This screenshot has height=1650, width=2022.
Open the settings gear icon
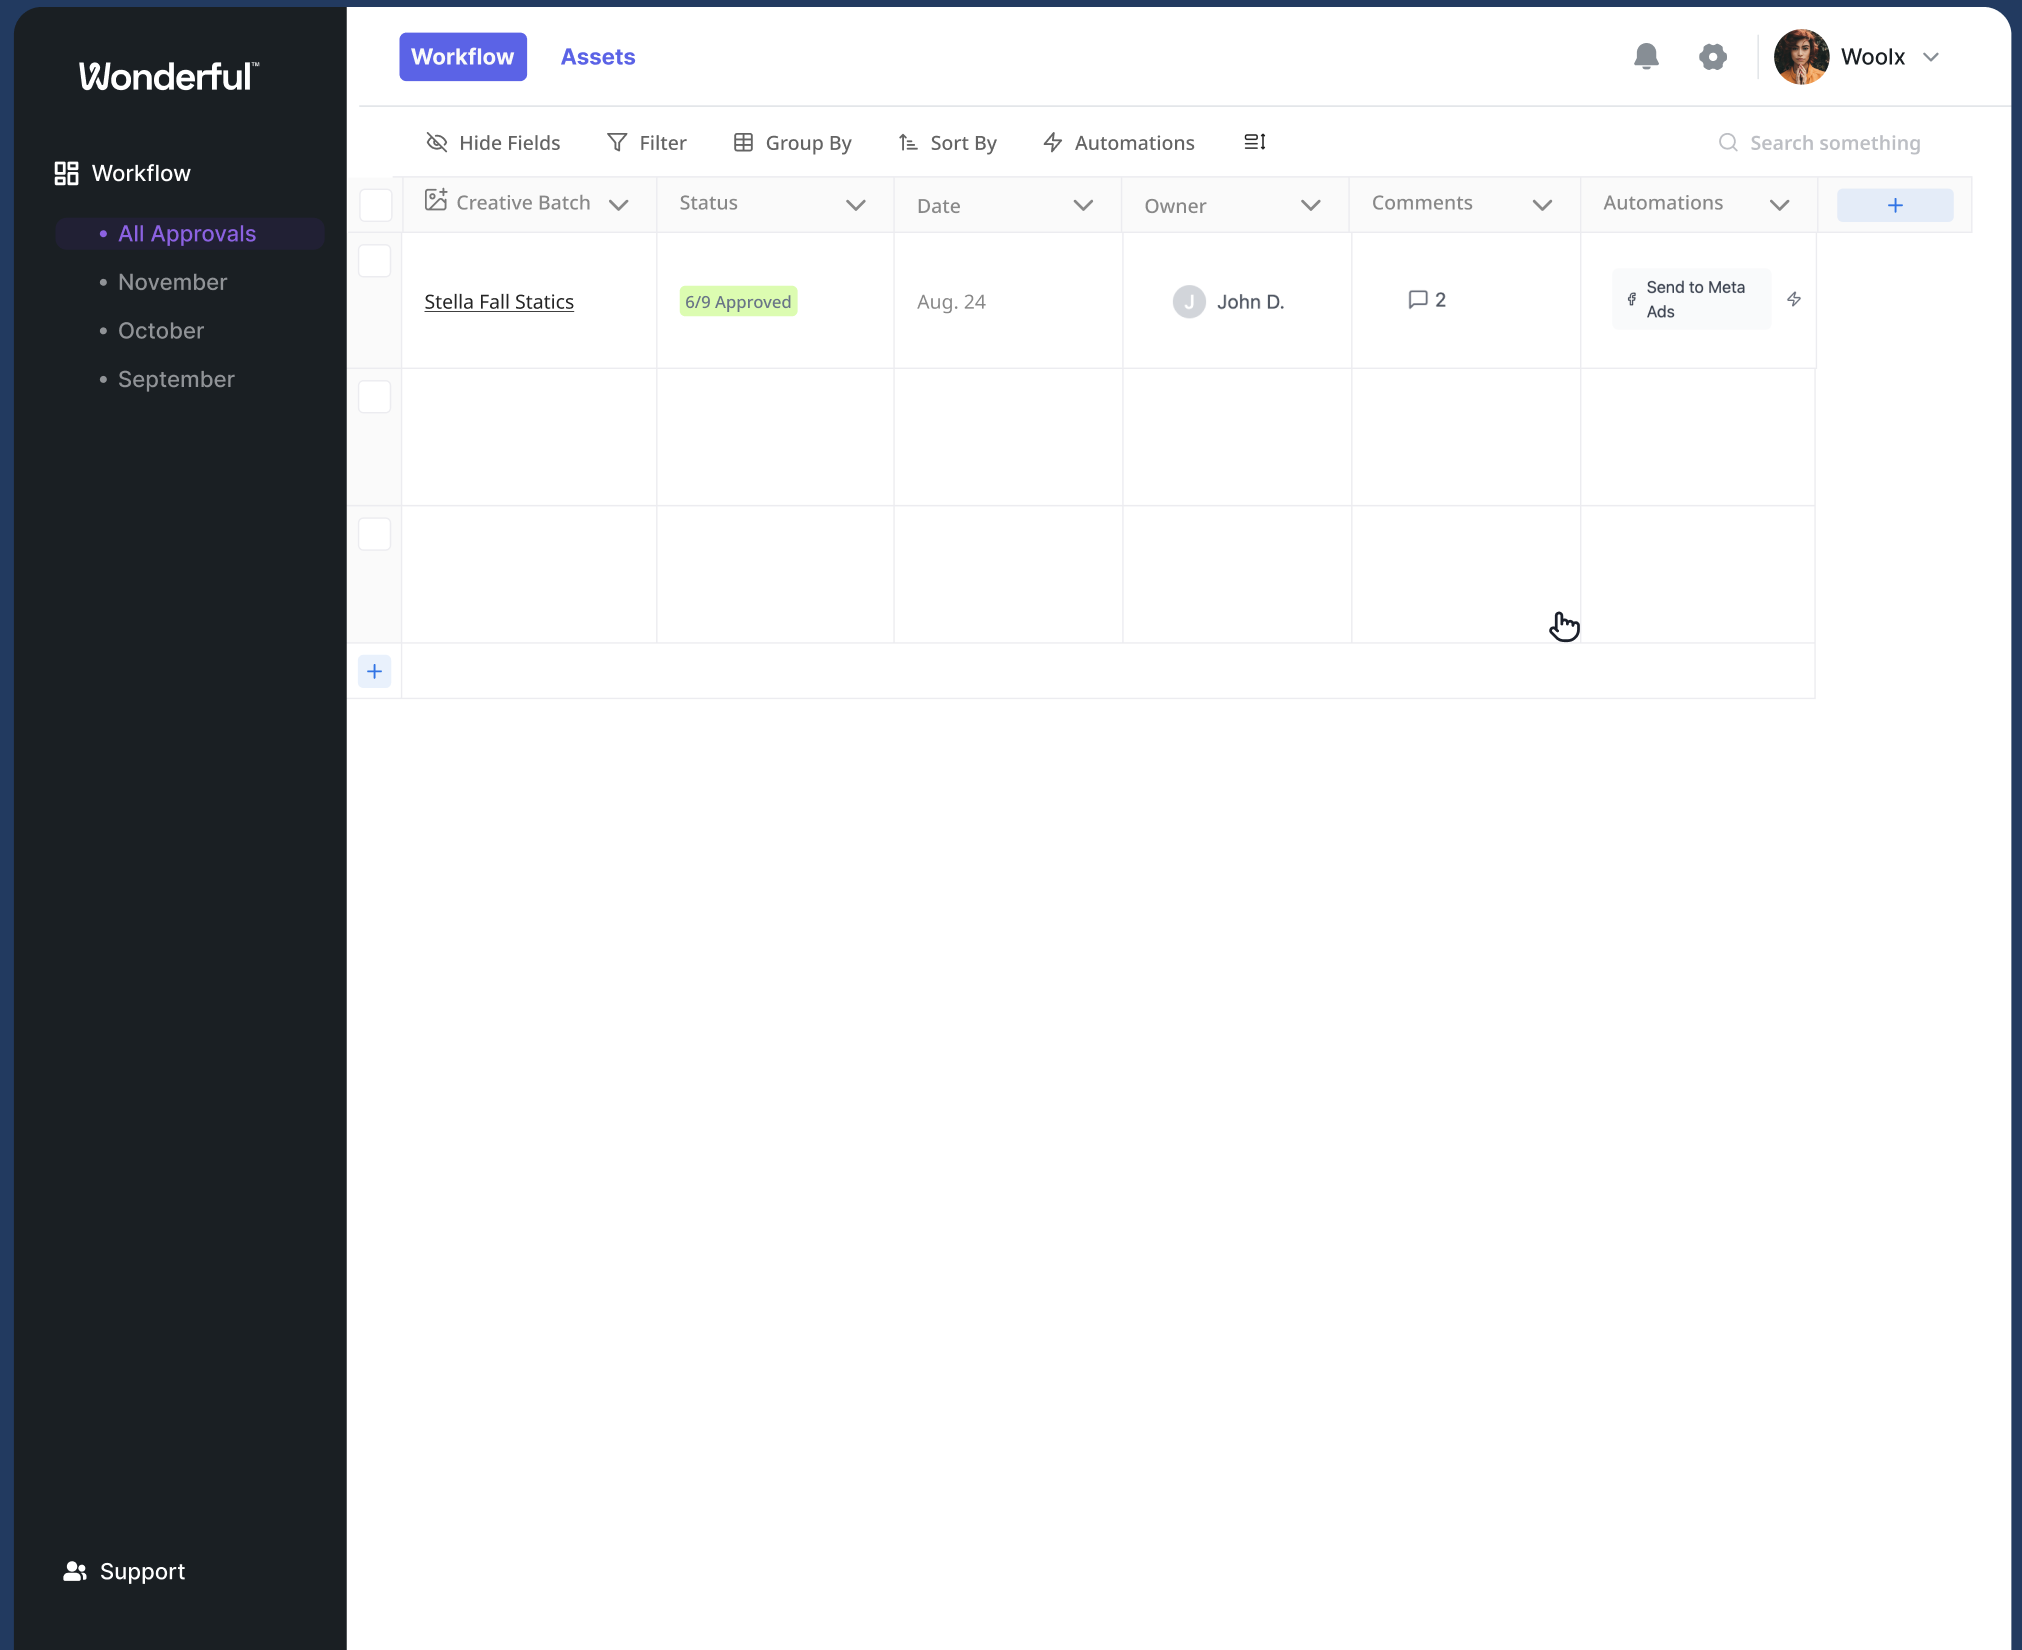(1713, 57)
